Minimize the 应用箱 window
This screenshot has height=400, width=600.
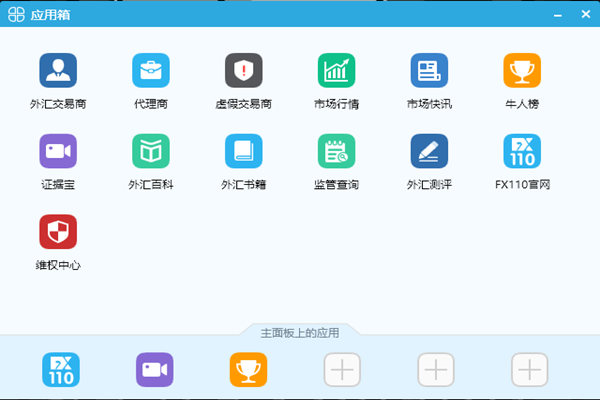558,15
